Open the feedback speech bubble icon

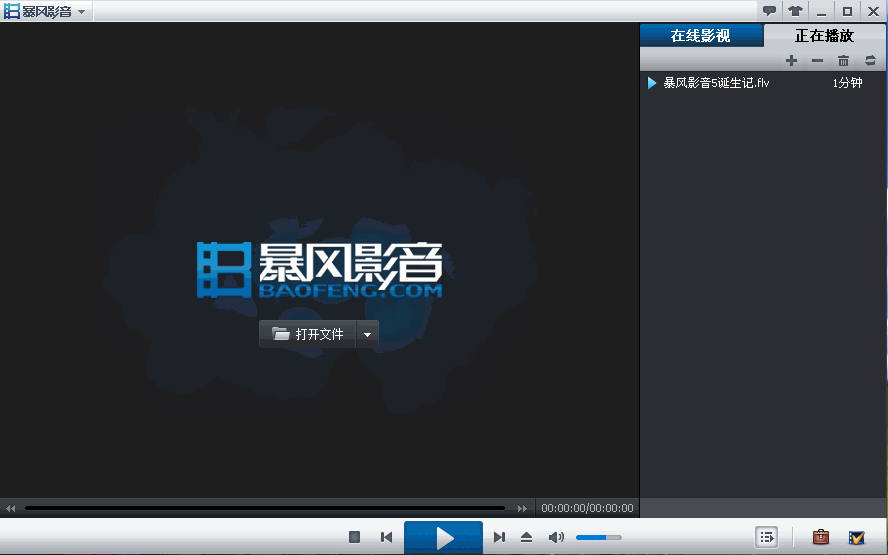tap(769, 11)
